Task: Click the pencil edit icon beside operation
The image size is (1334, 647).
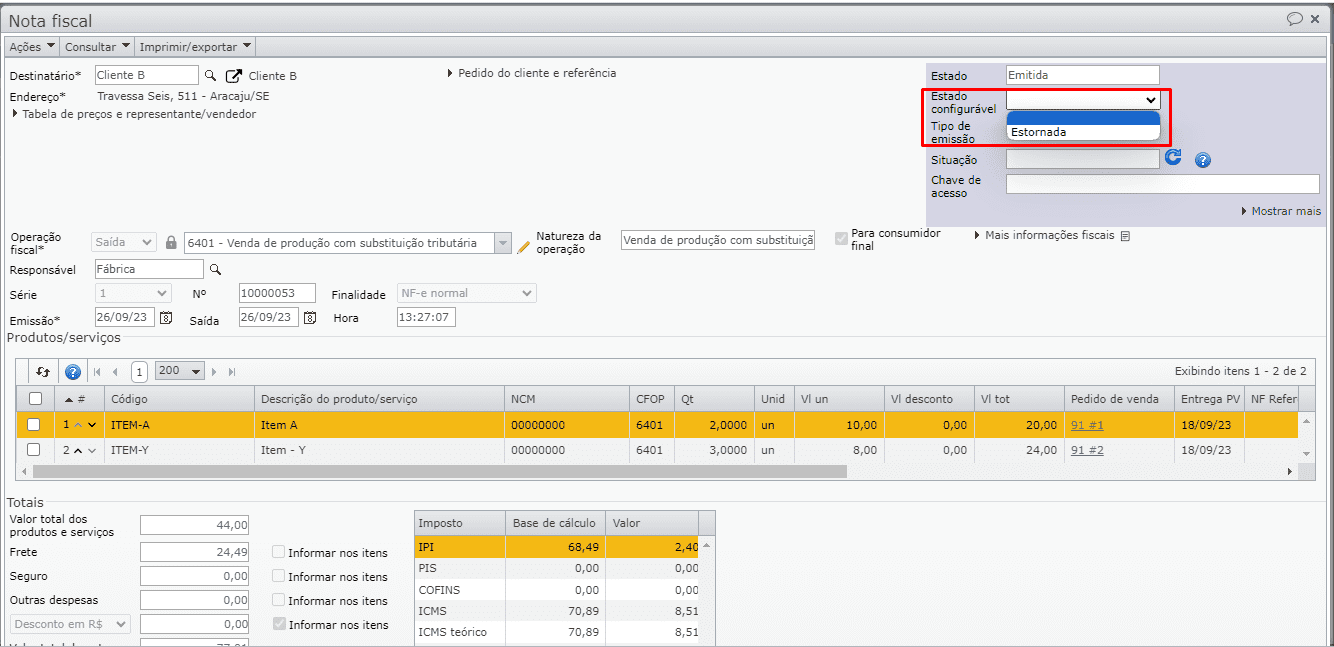Action: pyautogui.click(x=524, y=246)
